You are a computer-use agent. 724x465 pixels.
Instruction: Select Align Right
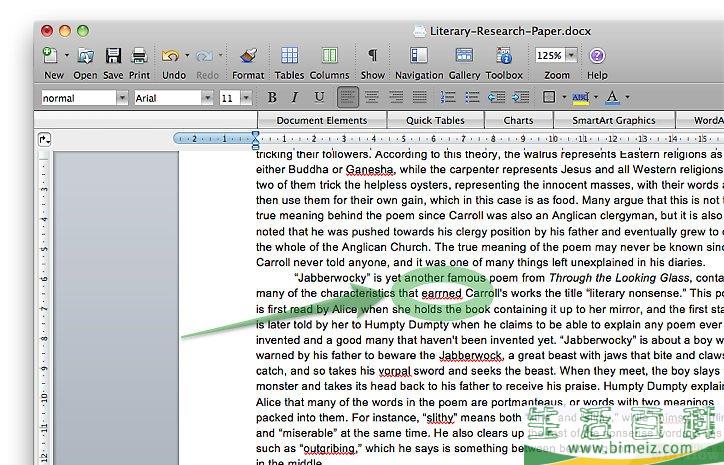pyautogui.click(x=396, y=97)
